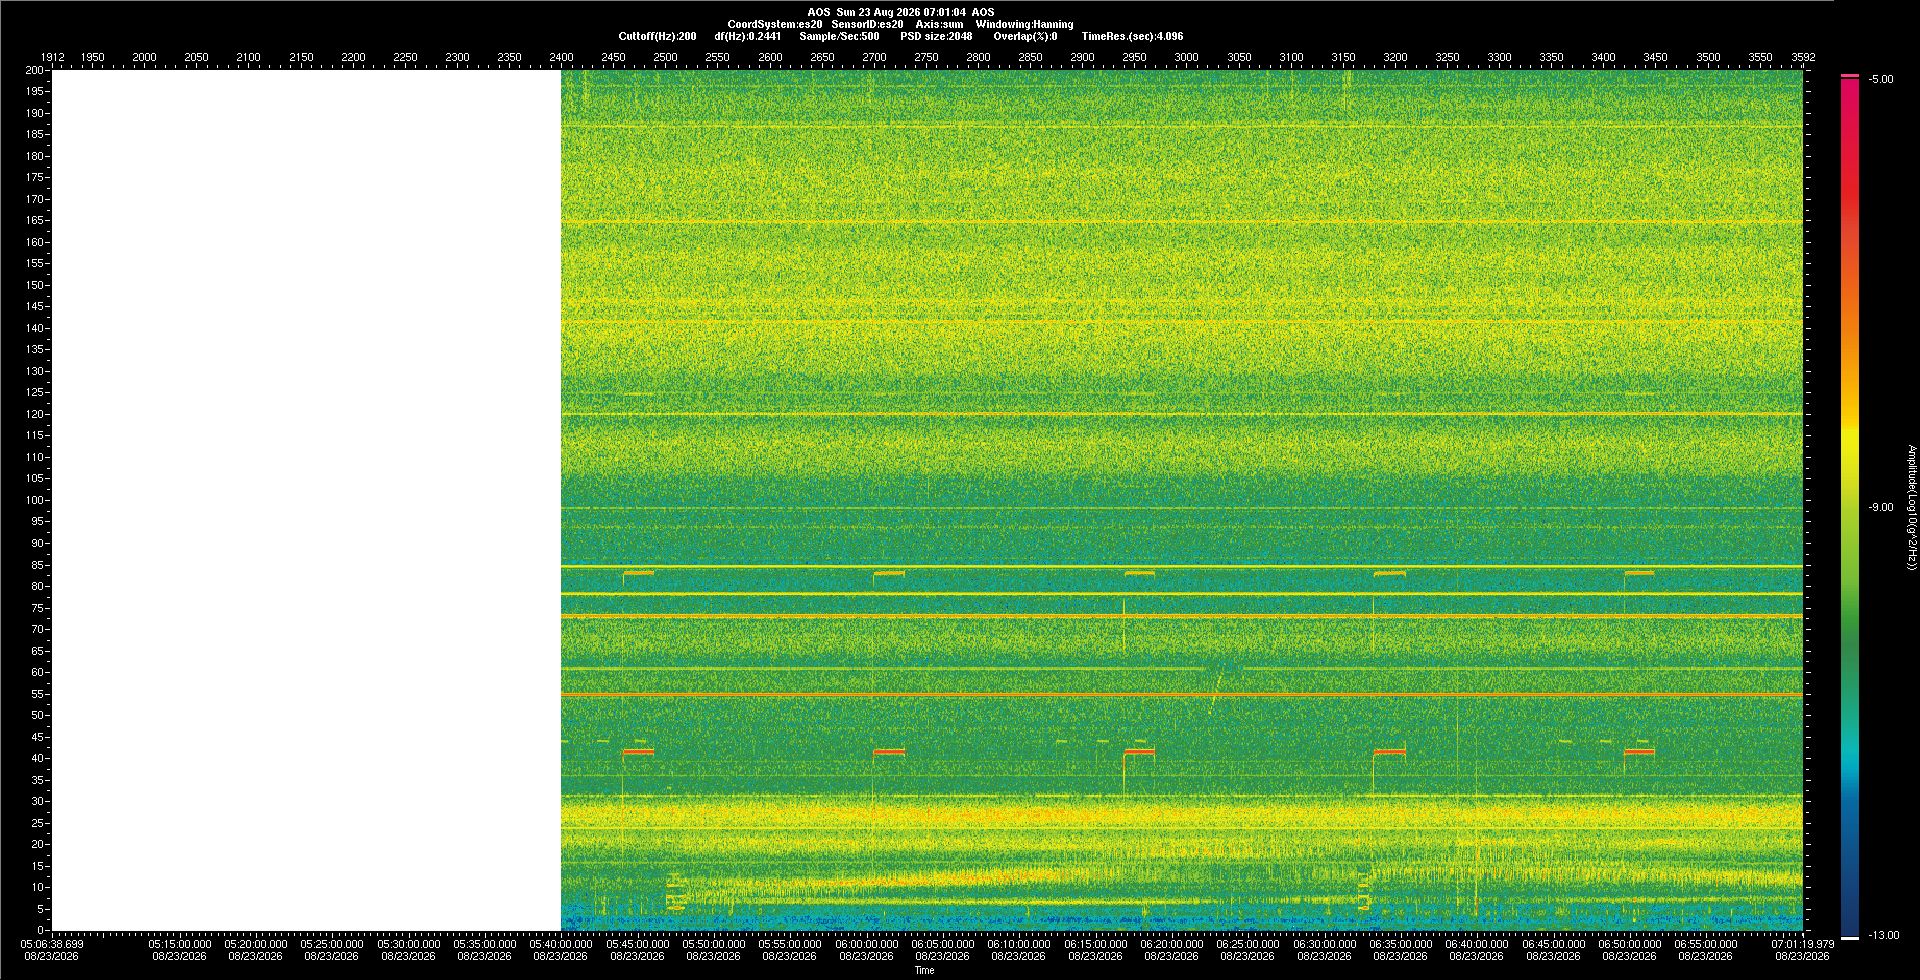Click the 200 Hz frequency axis tick

(x=36, y=70)
